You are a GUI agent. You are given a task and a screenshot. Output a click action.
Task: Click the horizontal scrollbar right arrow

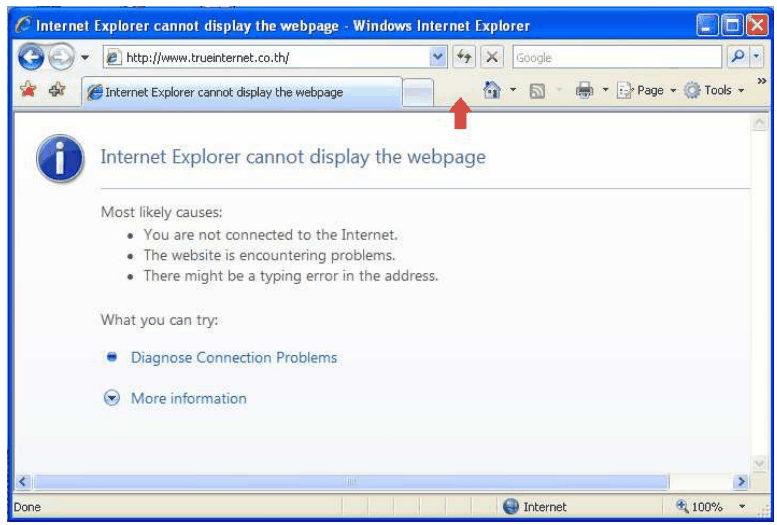point(741,481)
